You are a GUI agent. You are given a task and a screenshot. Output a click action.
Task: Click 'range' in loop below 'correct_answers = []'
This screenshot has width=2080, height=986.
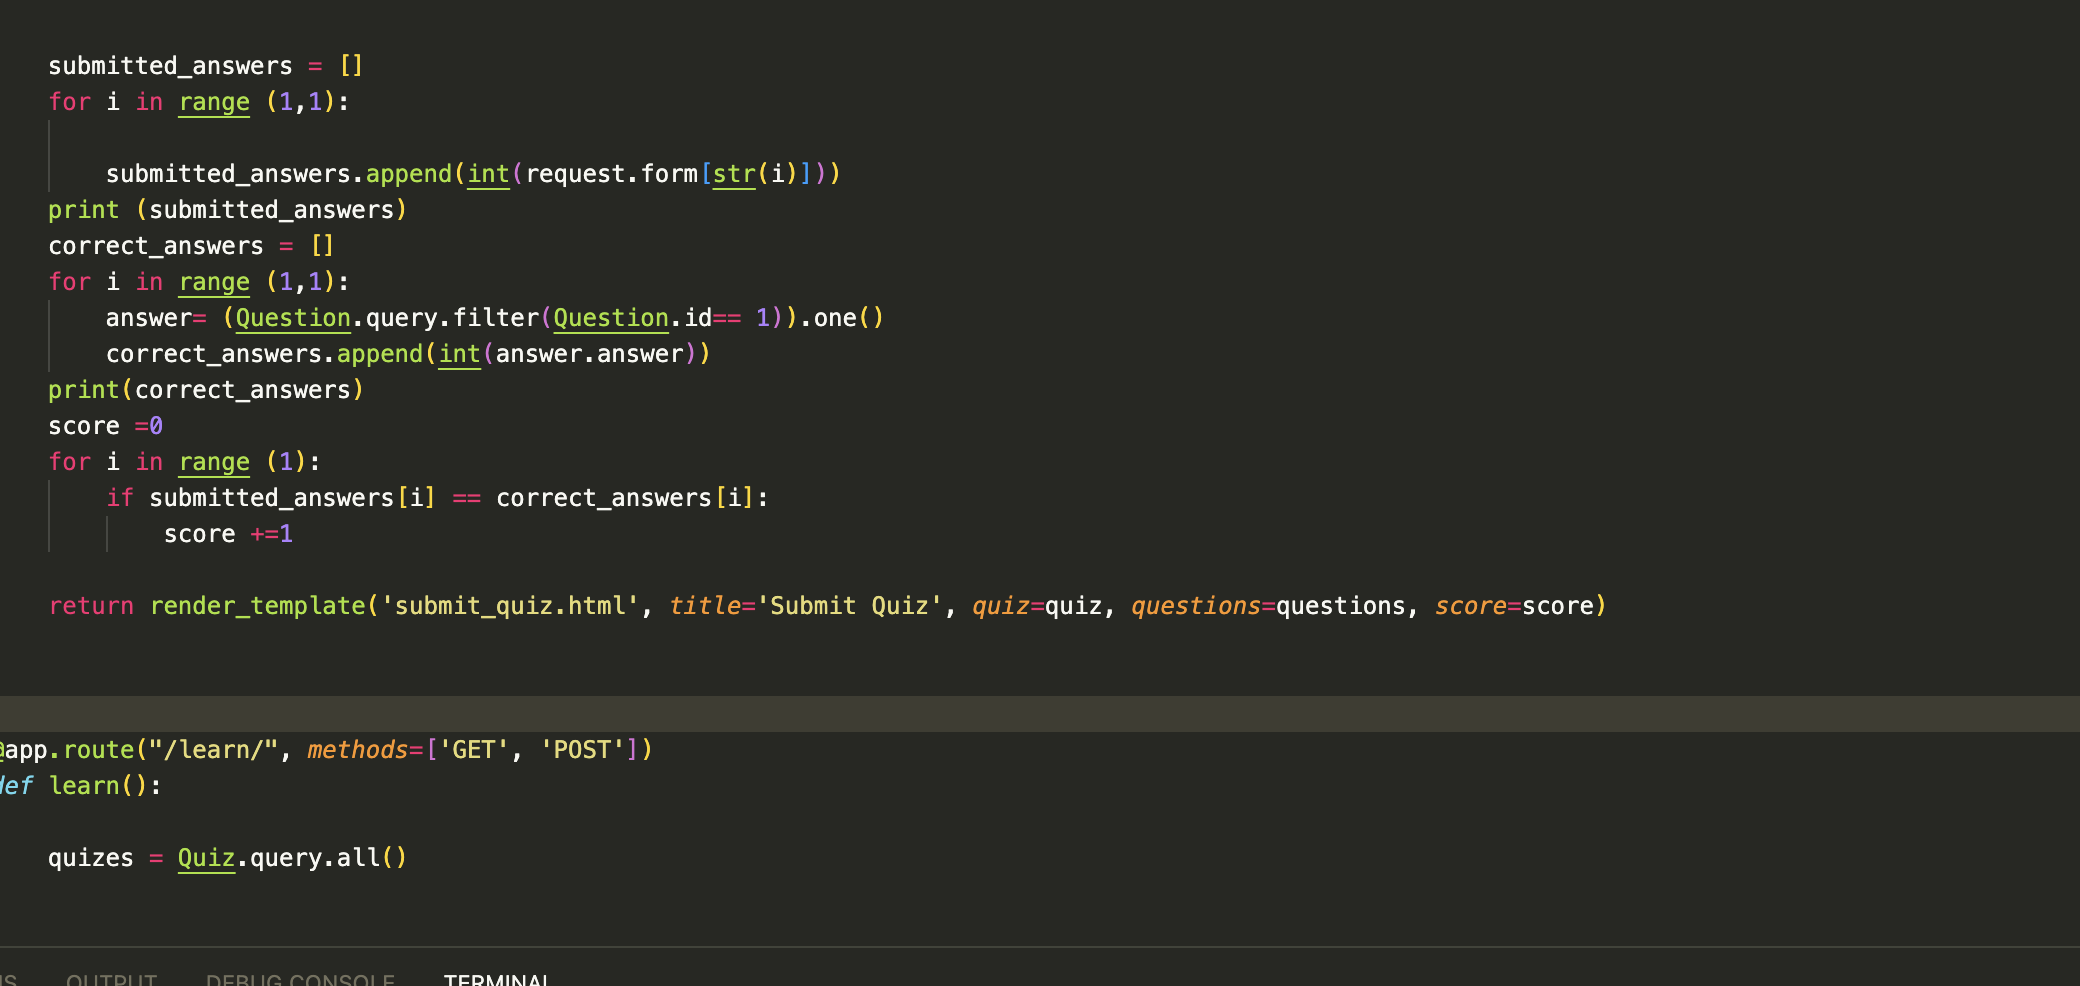[x=214, y=282]
